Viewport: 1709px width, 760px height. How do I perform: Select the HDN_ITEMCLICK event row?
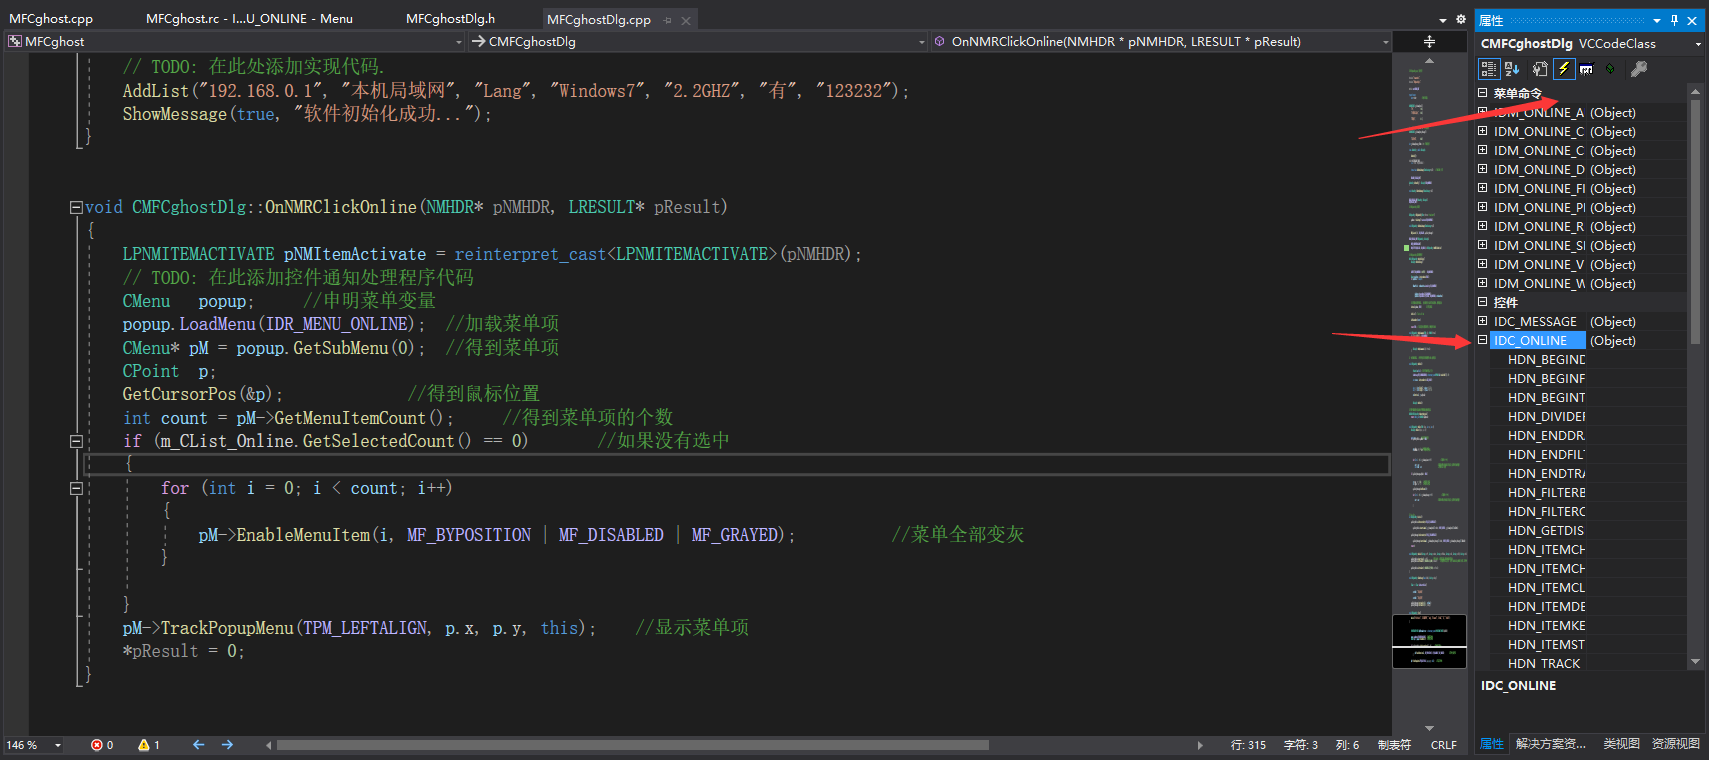(1546, 588)
